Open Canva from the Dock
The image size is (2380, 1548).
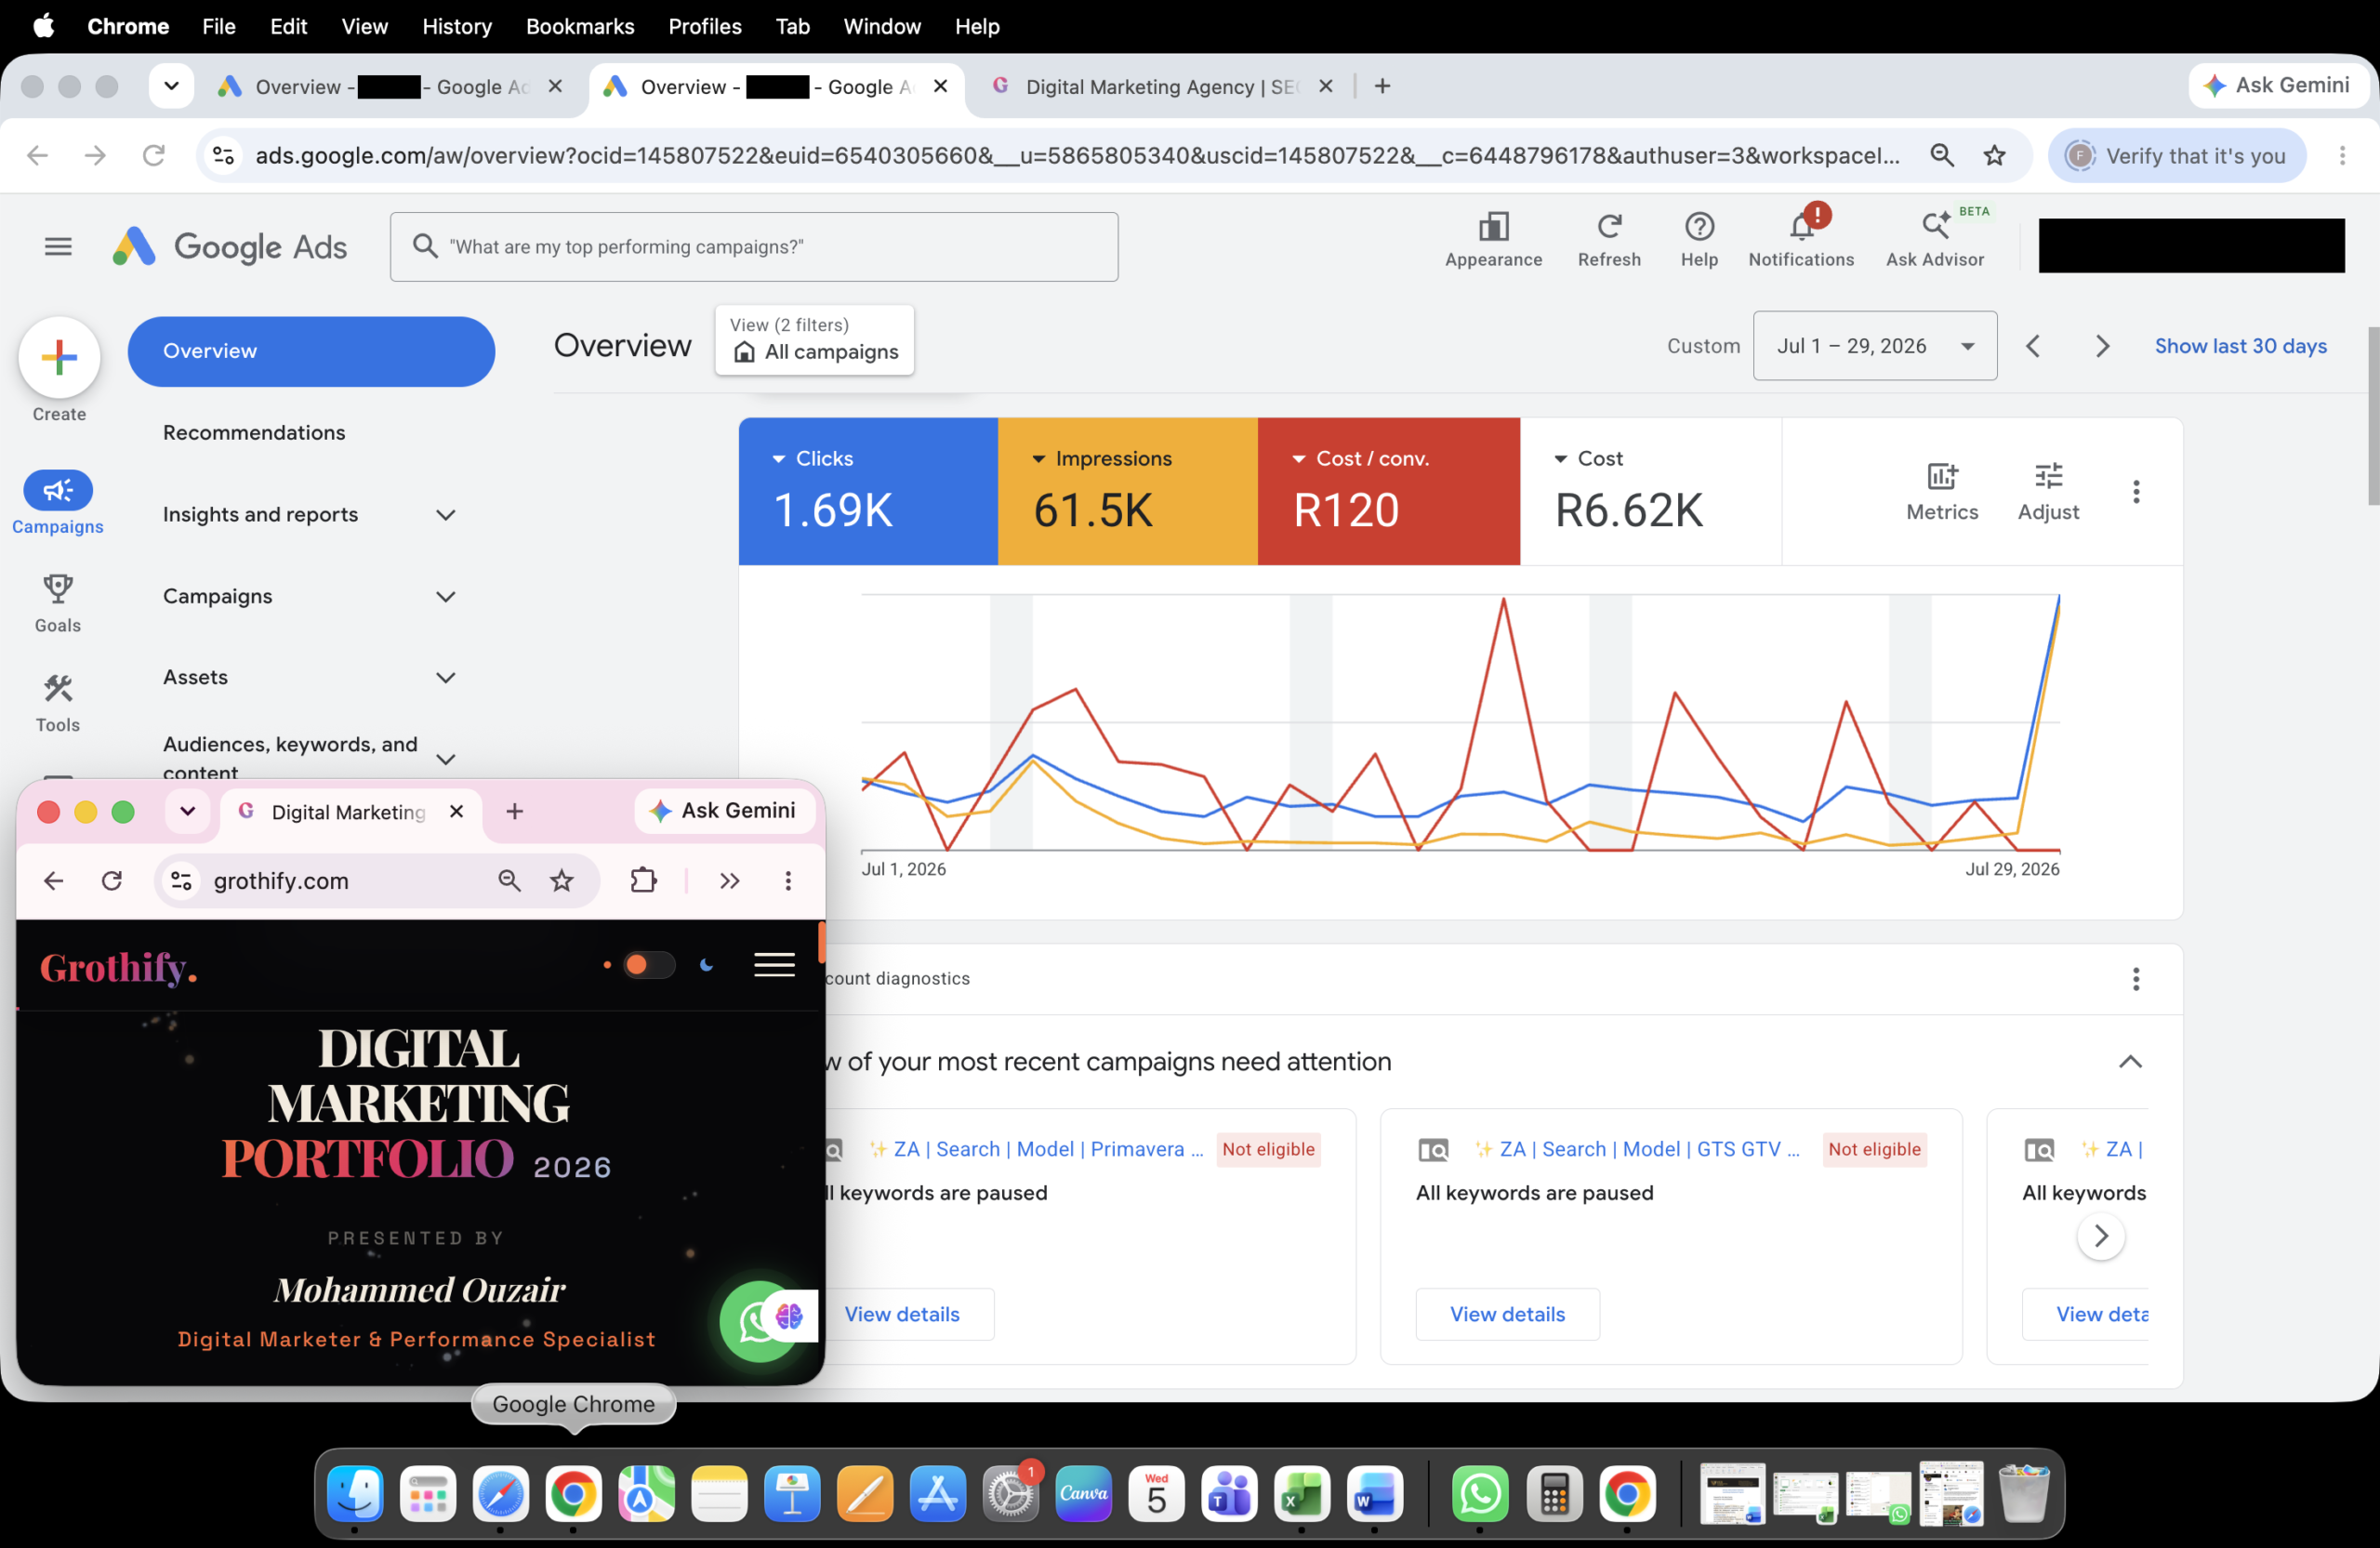(x=1083, y=1495)
